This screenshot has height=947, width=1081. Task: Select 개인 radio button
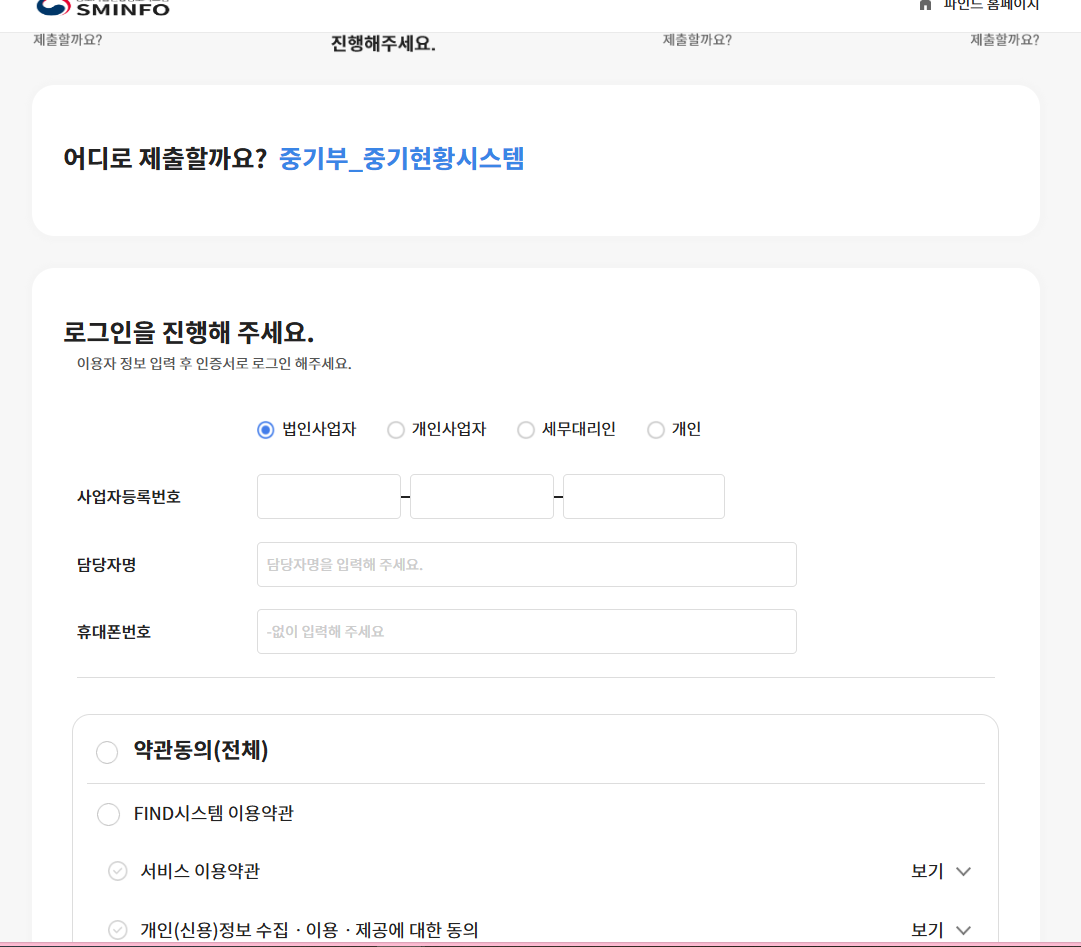(656, 430)
